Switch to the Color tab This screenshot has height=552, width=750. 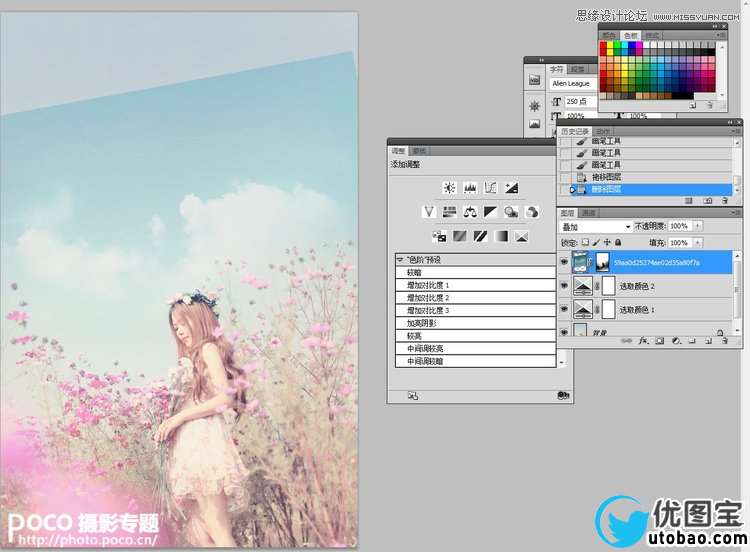(x=609, y=35)
